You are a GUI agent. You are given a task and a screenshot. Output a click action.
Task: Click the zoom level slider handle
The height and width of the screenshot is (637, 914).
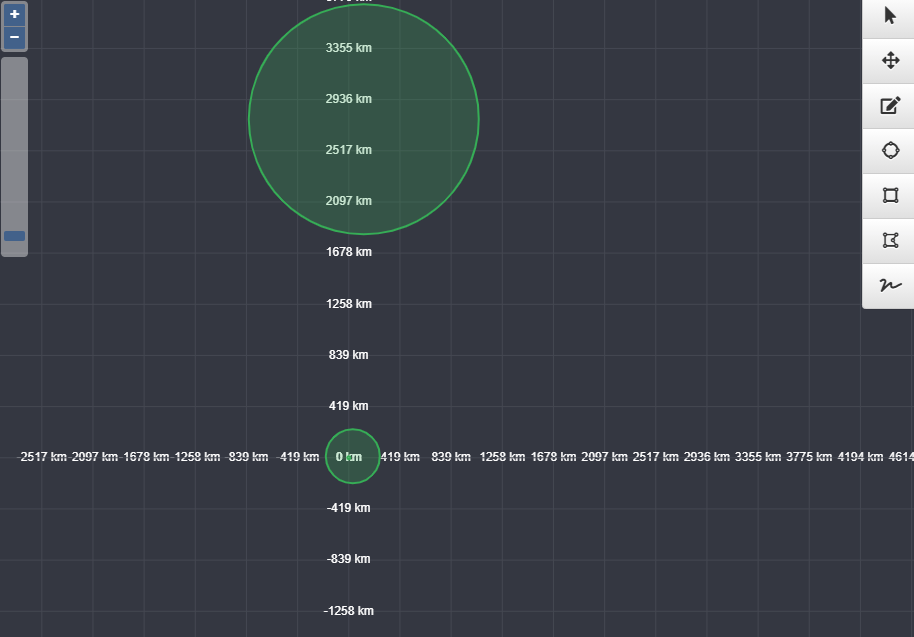tap(14, 235)
